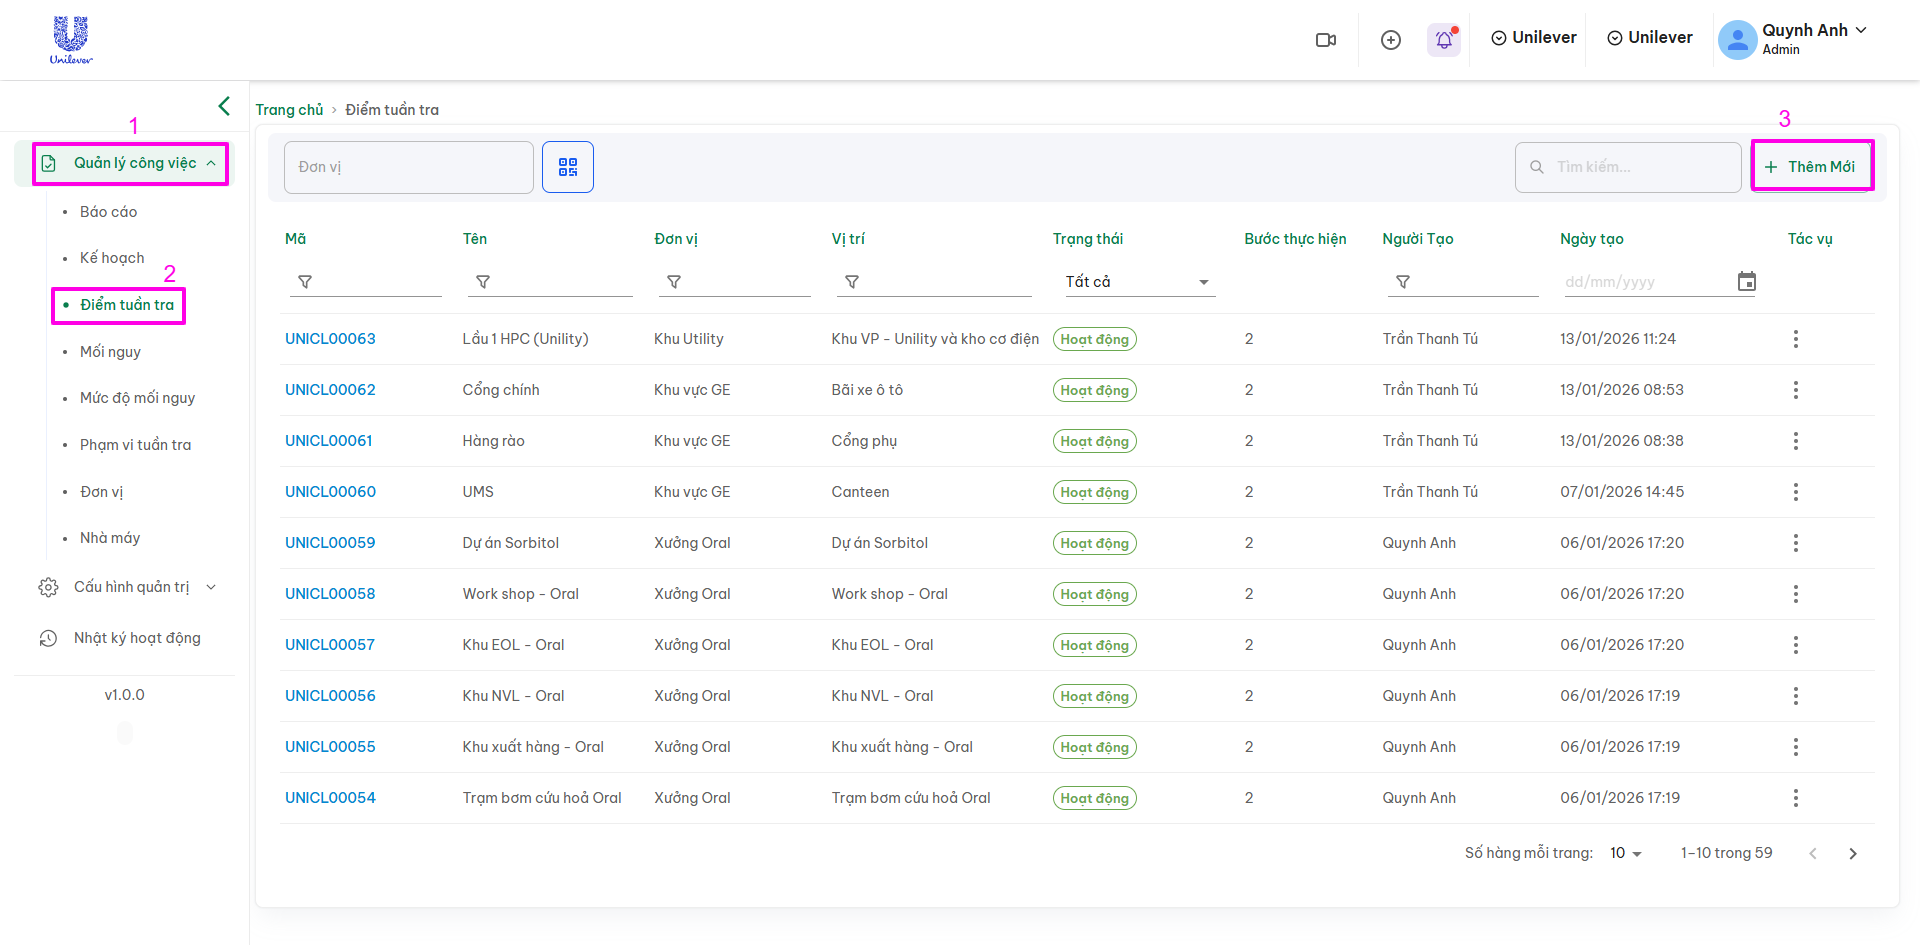Click the Thêm Mới button
The width and height of the screenshot is (1920, 945).
pyautogui.click(x=1811, y=167)
